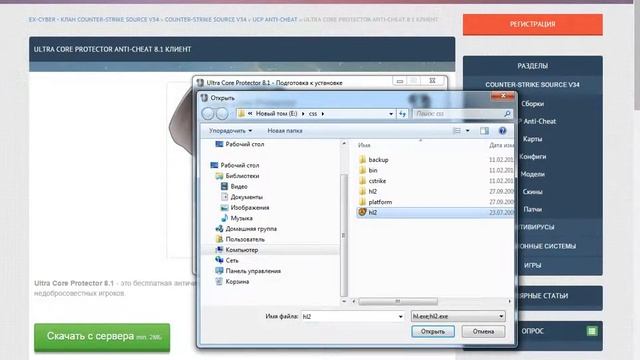Click the Имя file name input field
Screen dimensions: 640x360
click(x=352, y=316)
